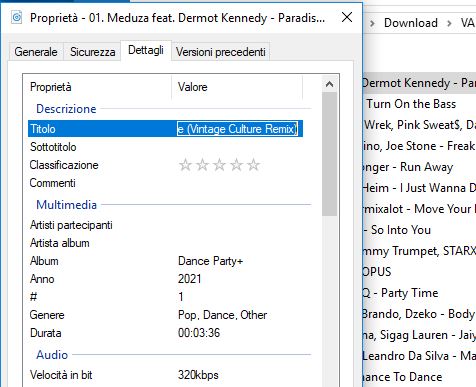476x387 pixels.
Task: Click the duration value 00:03:36
Action: [x=199, y=333]
